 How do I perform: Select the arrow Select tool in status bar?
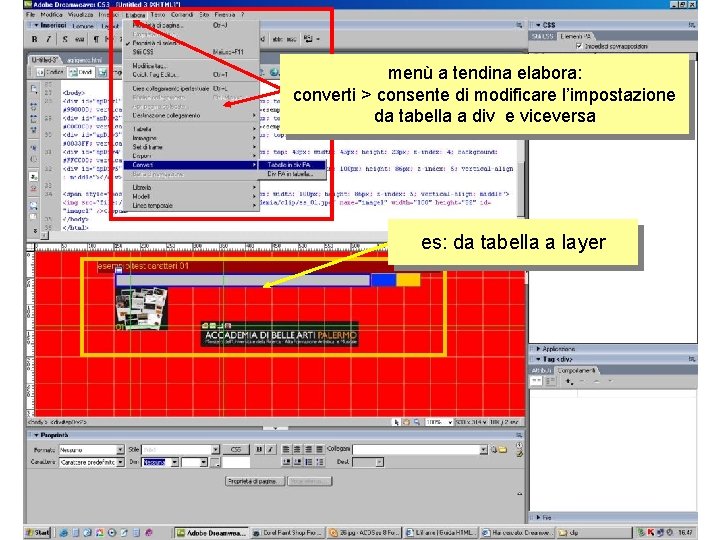point(396,422)
